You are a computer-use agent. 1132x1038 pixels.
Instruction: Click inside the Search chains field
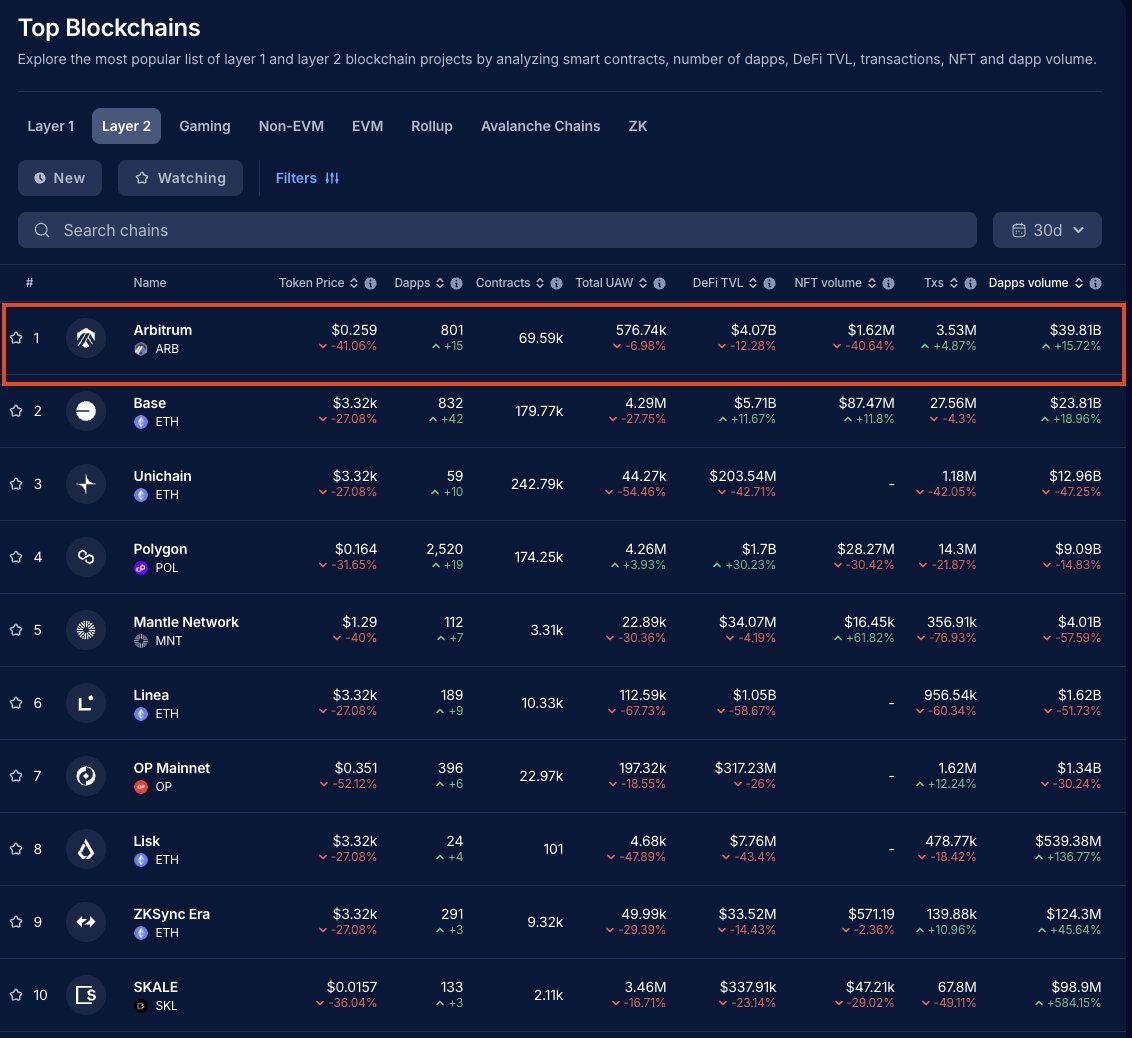[400, 229]
